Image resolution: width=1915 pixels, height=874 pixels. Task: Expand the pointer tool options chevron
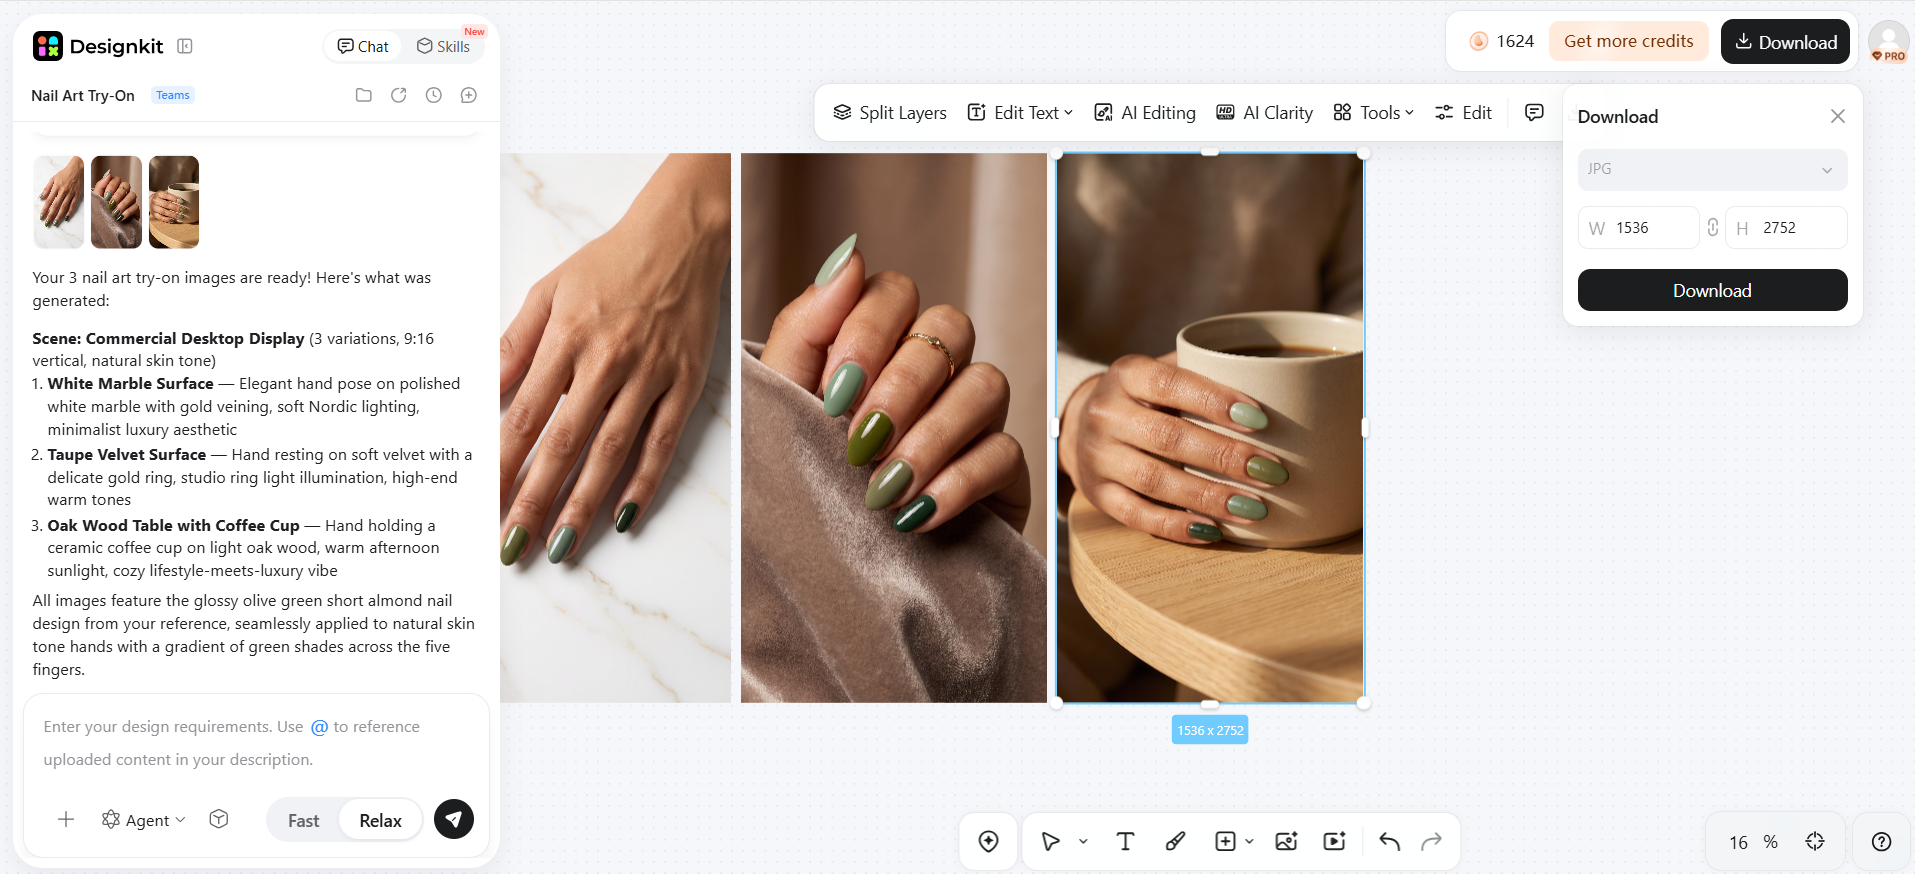coord(1083,842)
